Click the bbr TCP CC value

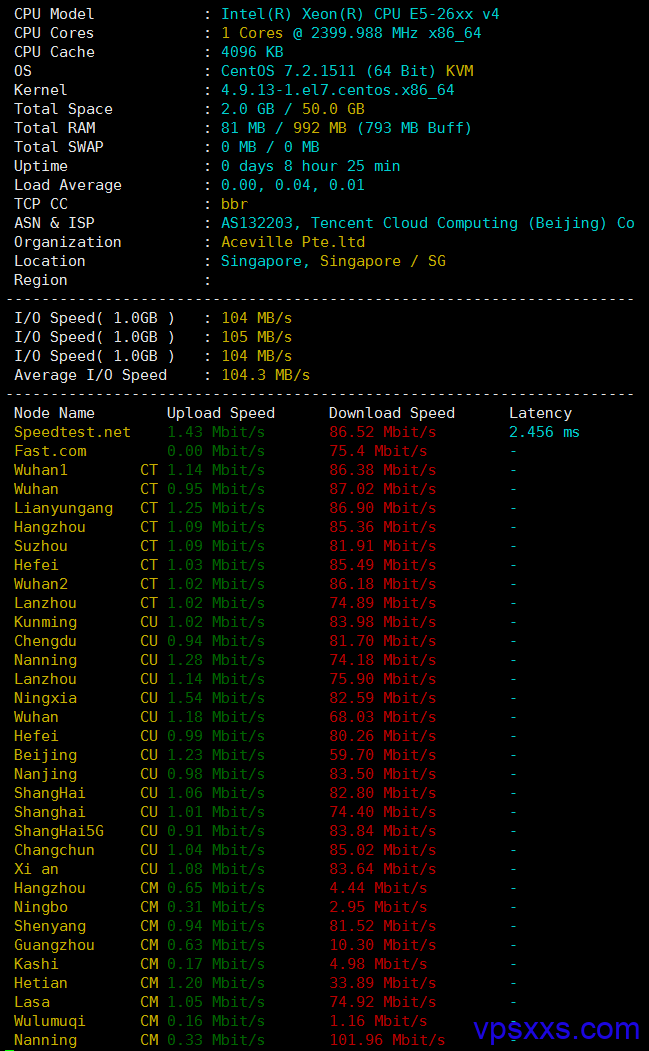point(235,204)
